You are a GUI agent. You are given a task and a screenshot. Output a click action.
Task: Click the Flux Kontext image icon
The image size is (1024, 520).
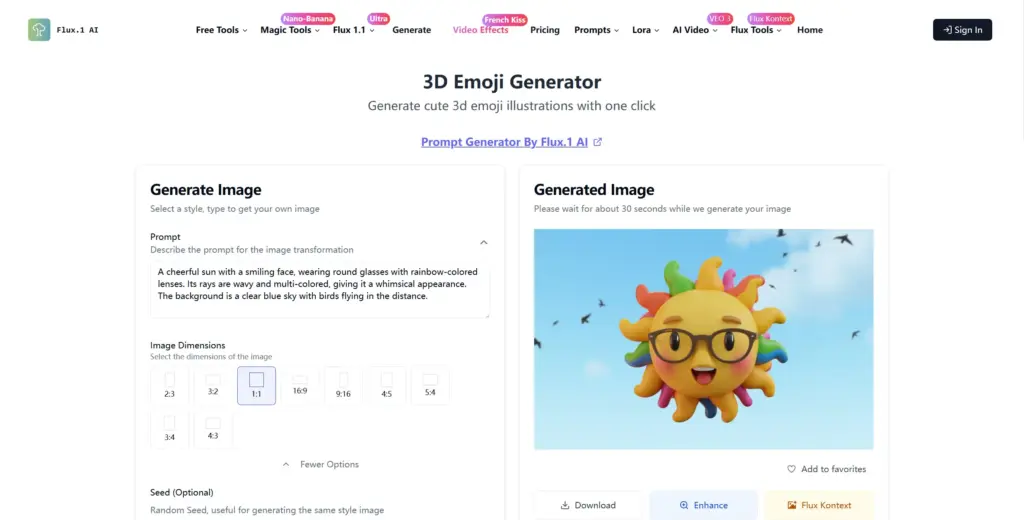tap(792, 505)
